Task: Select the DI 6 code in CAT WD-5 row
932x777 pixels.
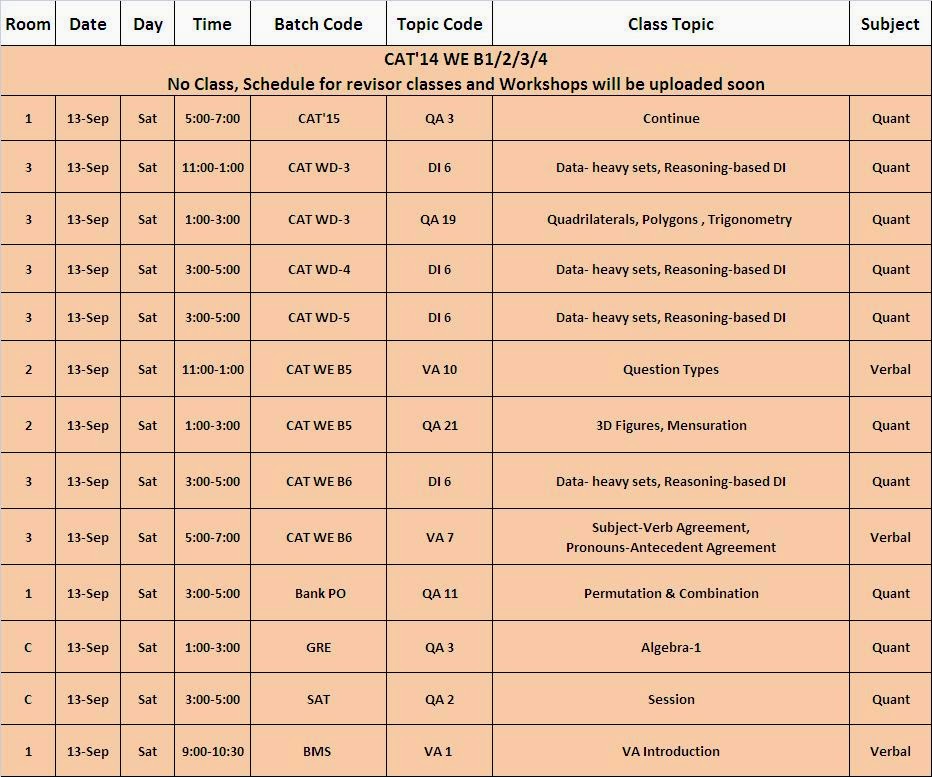Action: (439, 317)
